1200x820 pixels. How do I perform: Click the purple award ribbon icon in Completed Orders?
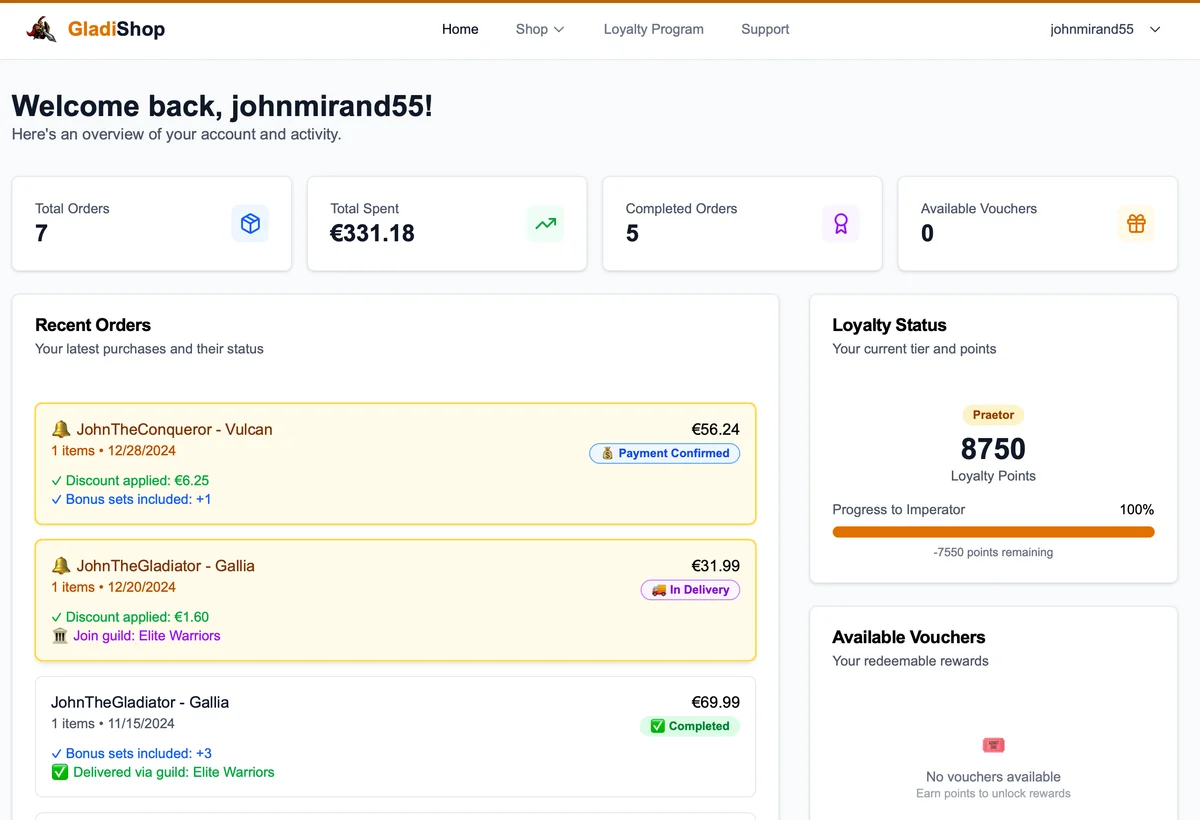click(x=840, y=224)
